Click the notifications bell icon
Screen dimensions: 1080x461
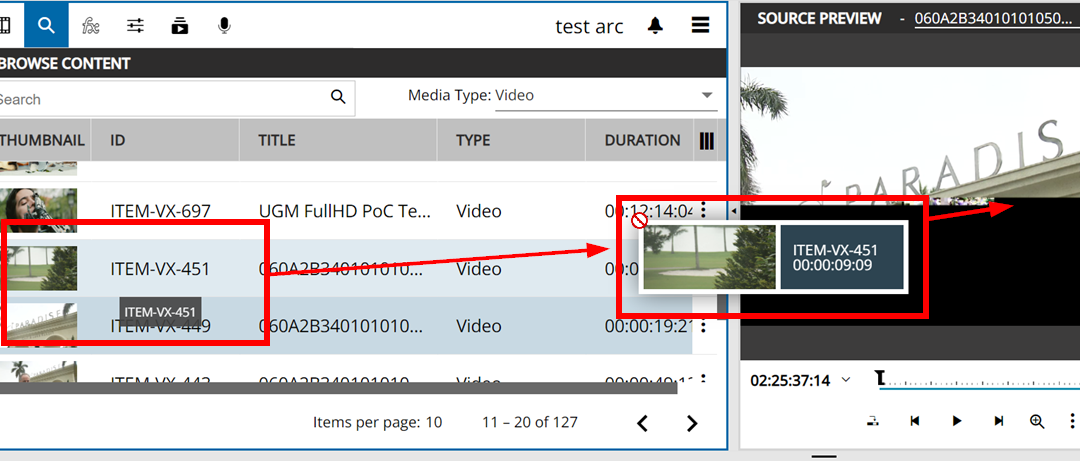pos(655,25)
